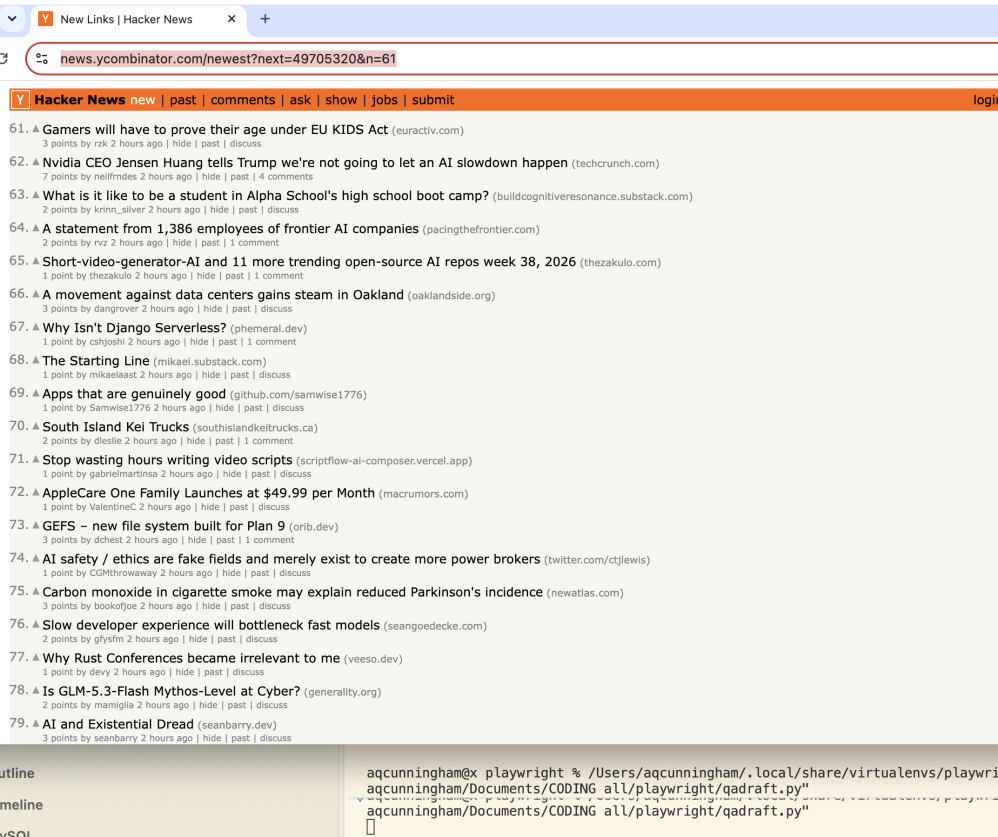Select ask in the navigation bar
Viewport: 998px width, 837px height.
click(300, 100)
